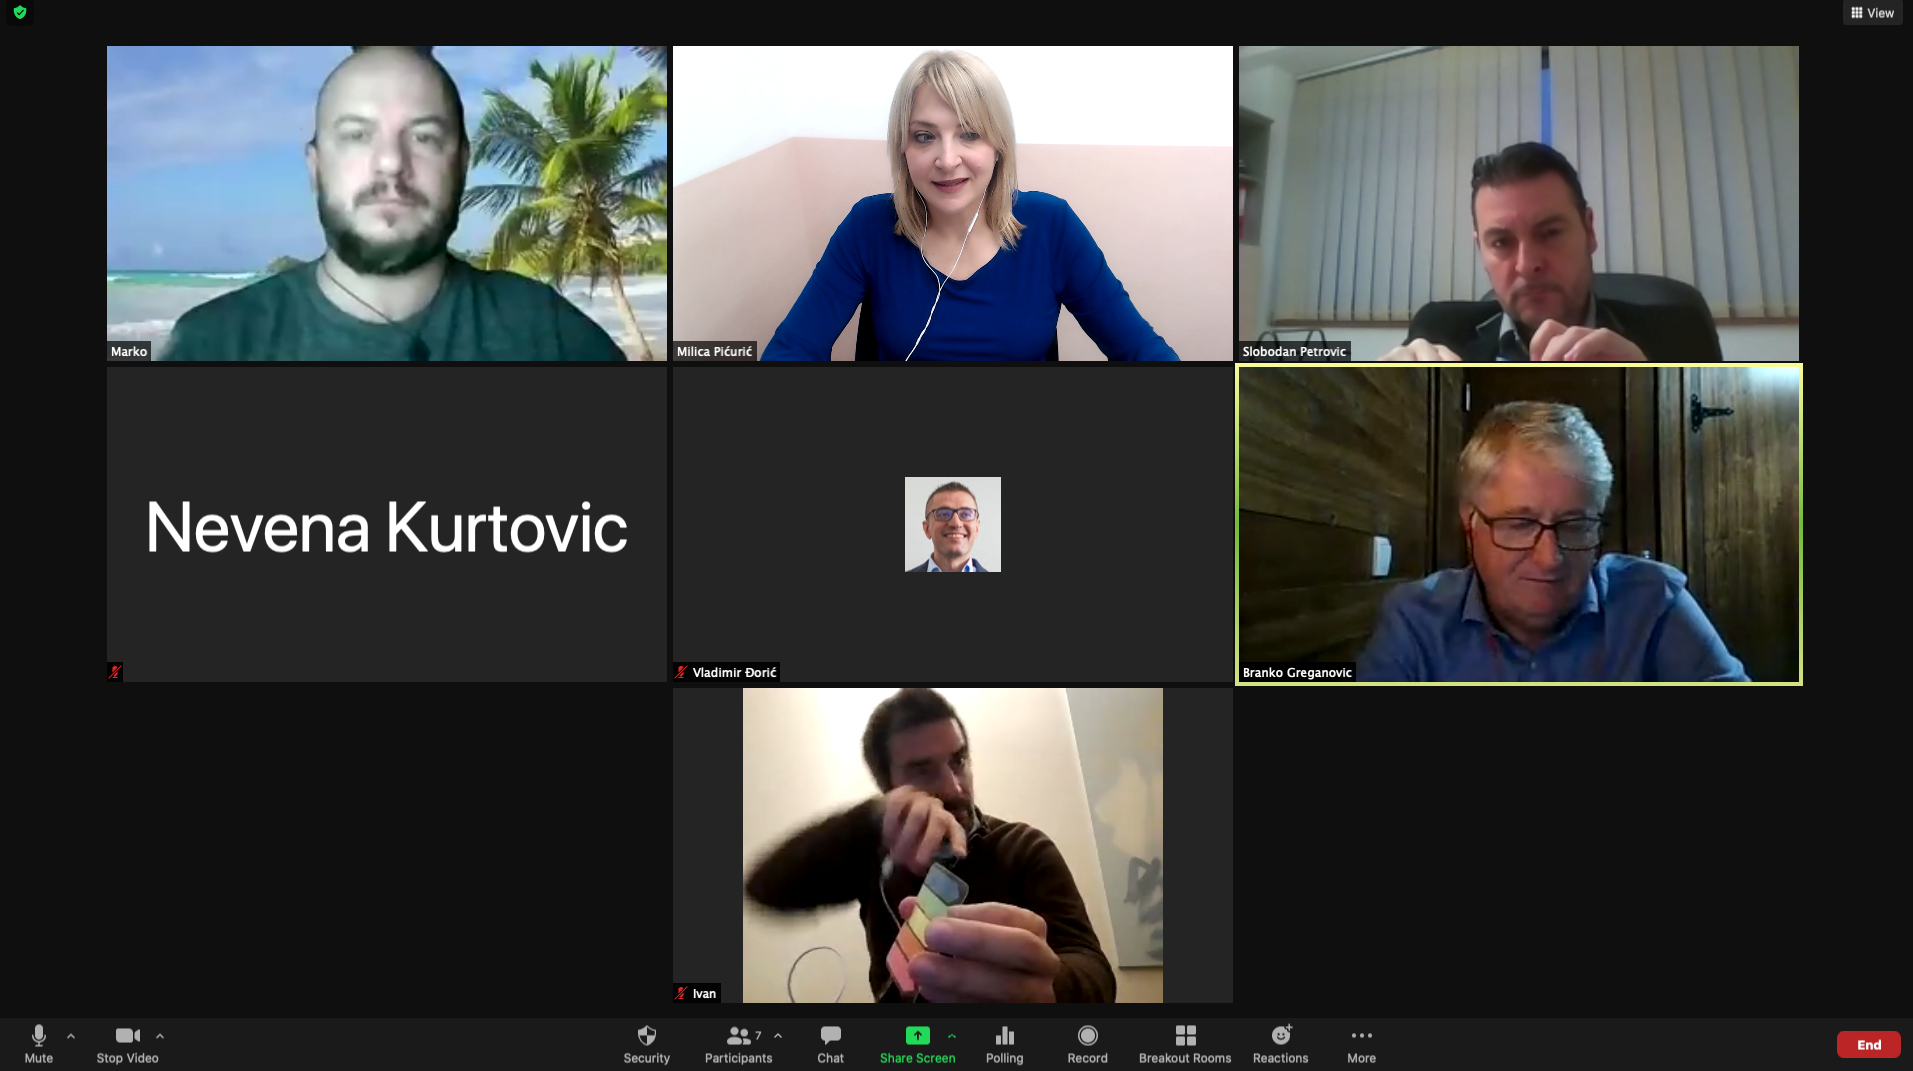Click muted mic icon beside Vladimir Đorić
1913x1071 pixels.
(681, 672)
